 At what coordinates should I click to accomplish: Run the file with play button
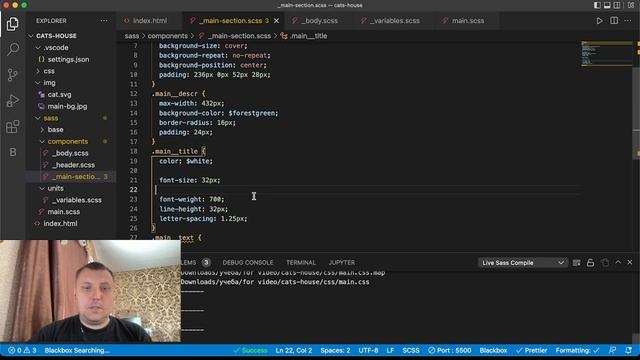[599, 21]
